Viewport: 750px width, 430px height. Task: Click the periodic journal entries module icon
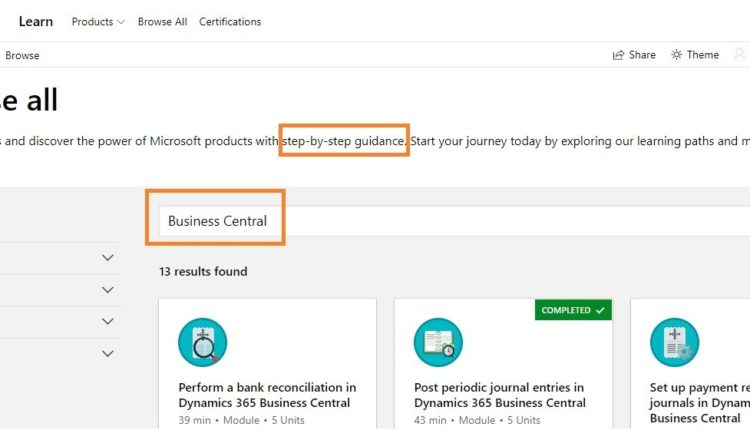(x=438, y=343)
